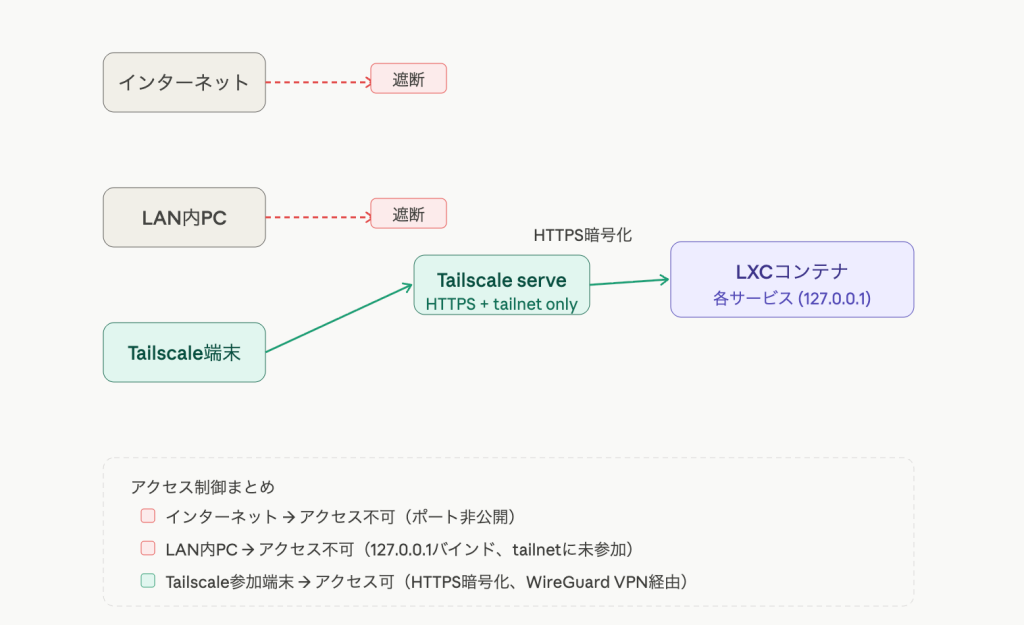Select the red dashed arrow from LAN内PC
The image size is (1024, 625).
316,217
